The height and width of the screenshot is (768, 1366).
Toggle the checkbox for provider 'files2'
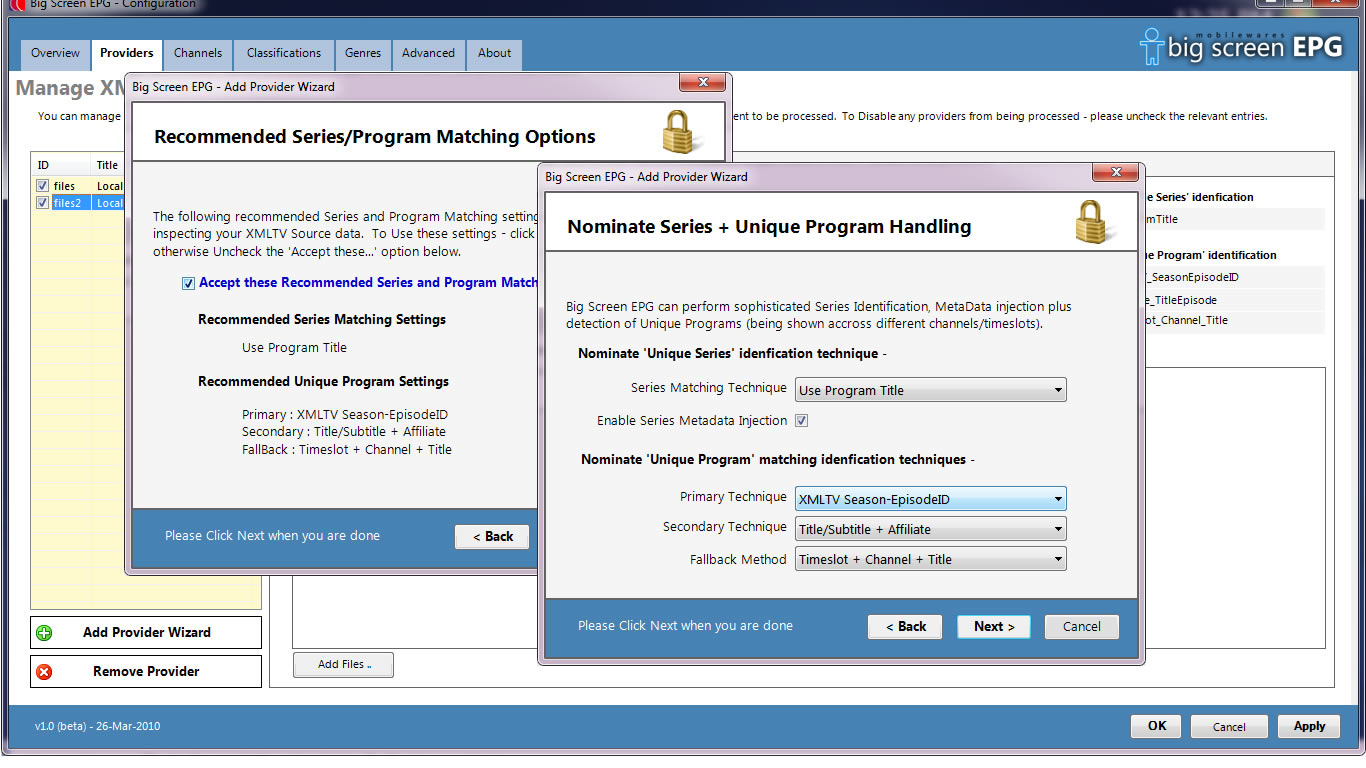(x=42, y=203)
